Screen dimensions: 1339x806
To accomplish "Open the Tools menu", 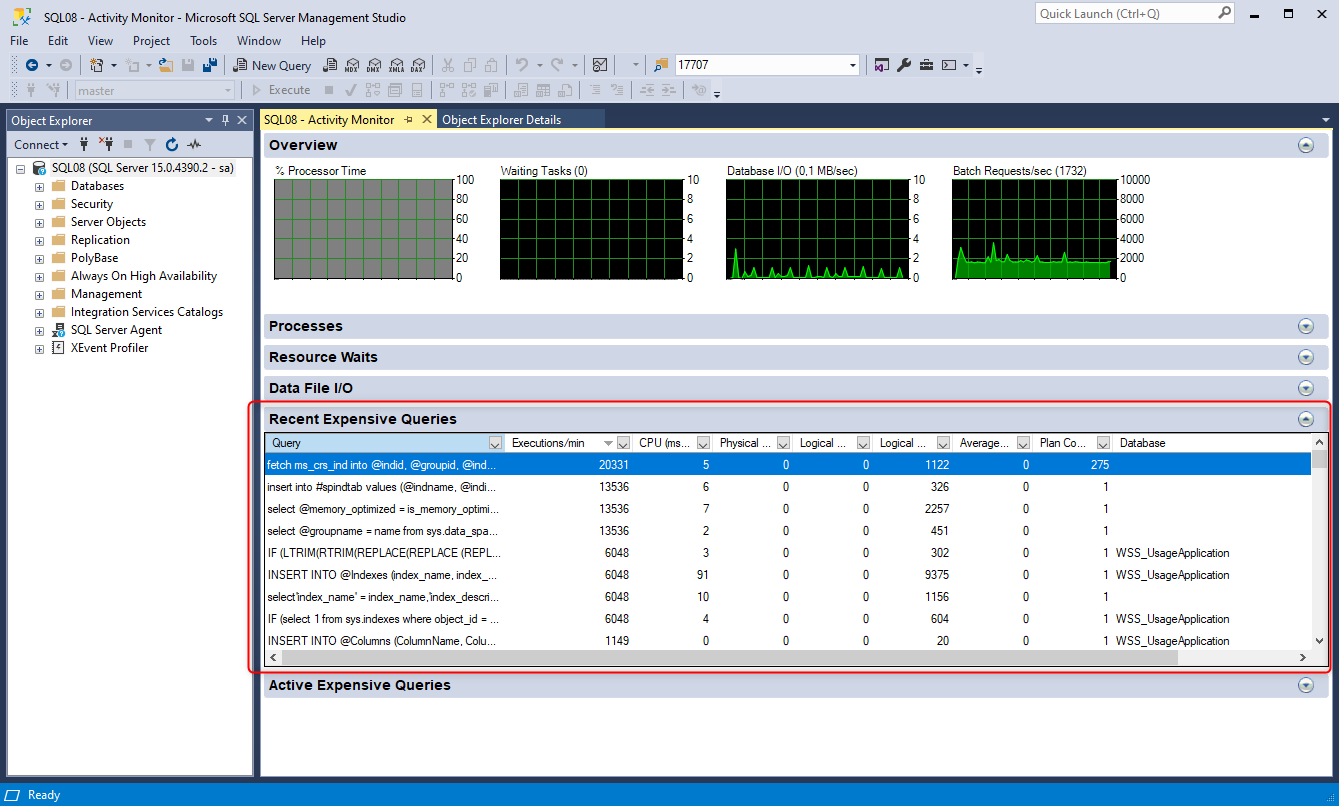I will (x=204, y=41).
